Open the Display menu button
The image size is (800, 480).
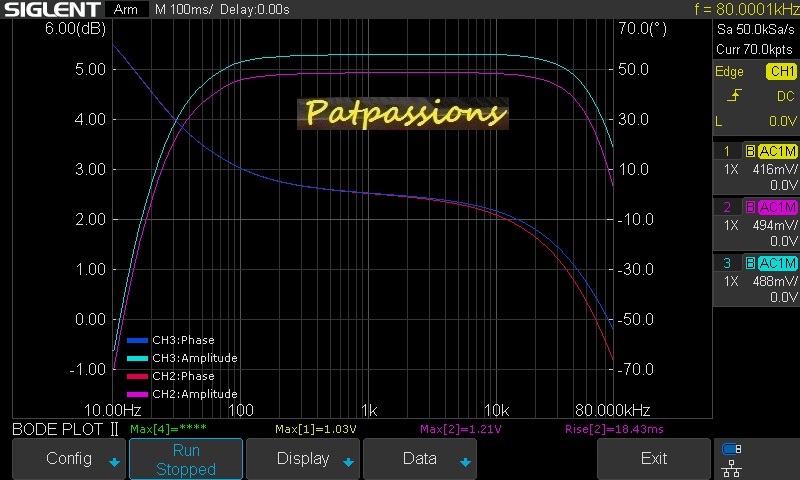point(303,459)
